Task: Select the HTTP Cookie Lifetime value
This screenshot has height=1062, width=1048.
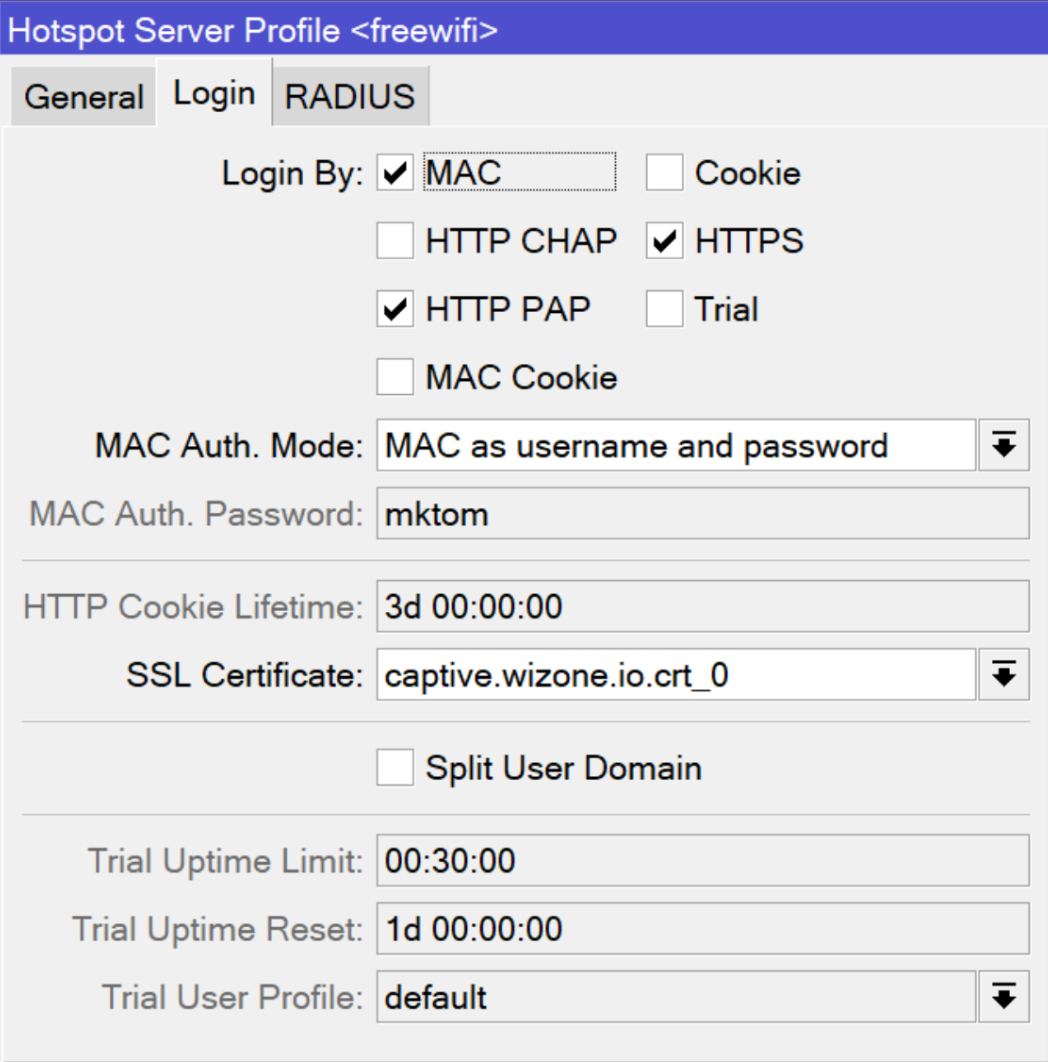Action: click(x=700, y=606)
